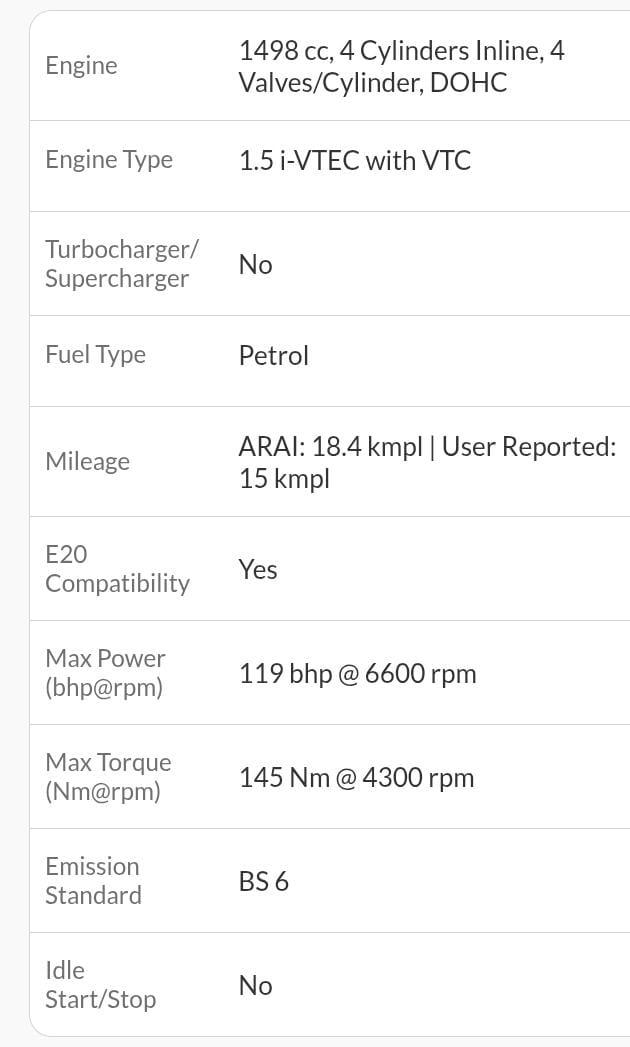Click the Turbocharger/Supercharger label
The width and height of the screenshot is (630, 1047).
coord(121,264)
